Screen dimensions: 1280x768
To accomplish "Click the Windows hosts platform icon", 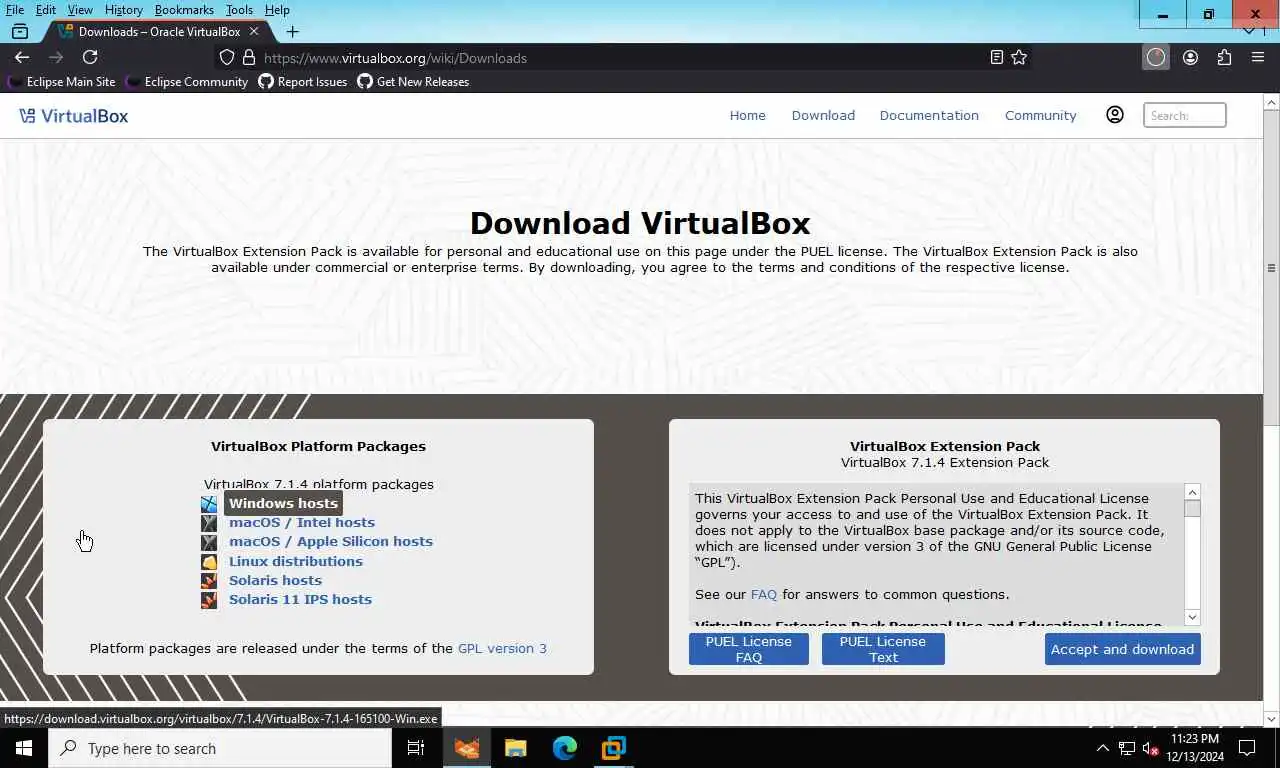I will 209,504.
